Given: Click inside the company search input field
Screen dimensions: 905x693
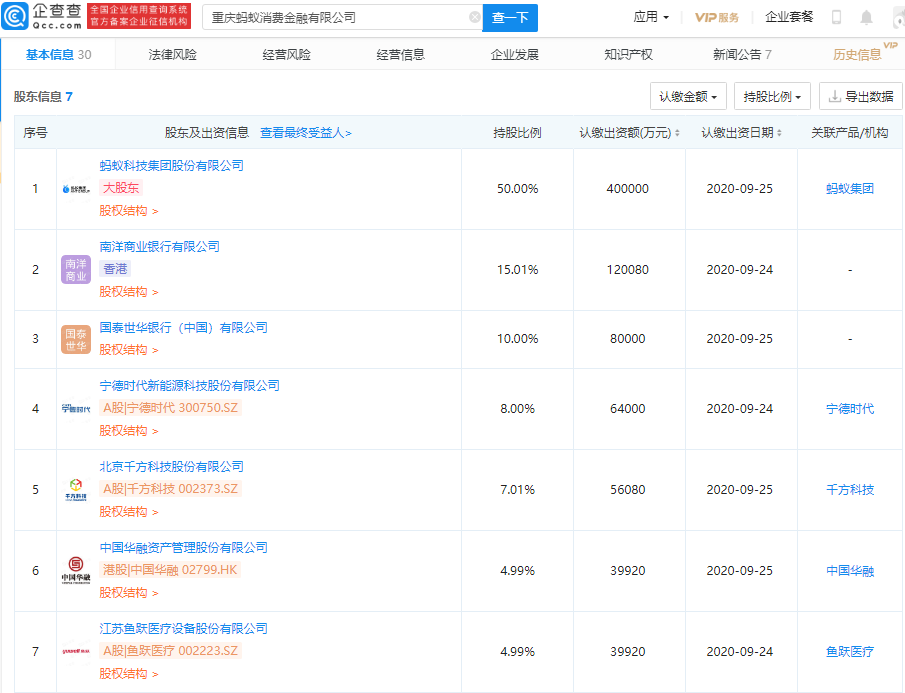Looking at the screenshot, I should pyautogui.click(x=330, y=17).
